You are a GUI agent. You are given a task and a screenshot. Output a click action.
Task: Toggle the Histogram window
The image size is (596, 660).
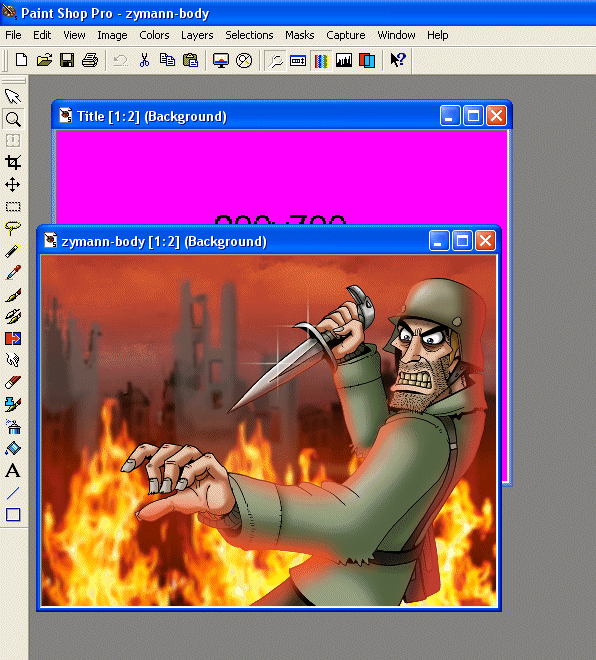(x=344, y=61)
